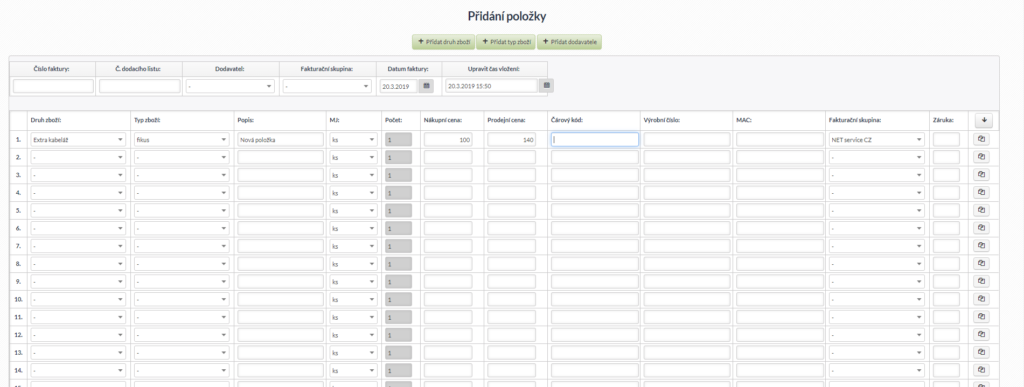The image size is (1024, 387).
Task: Click the Výrobní číslo field in row 1
Action: (687, 140)
